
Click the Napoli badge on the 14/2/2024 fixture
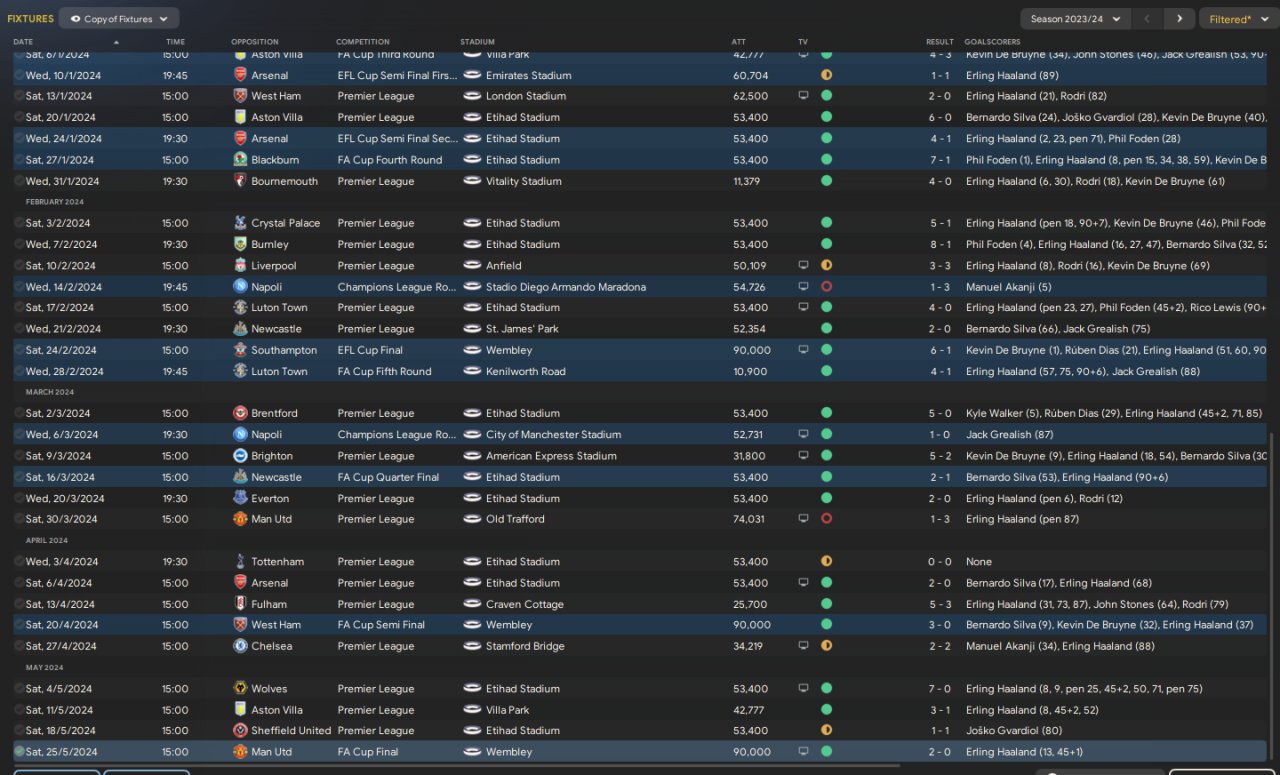point(240,287)
